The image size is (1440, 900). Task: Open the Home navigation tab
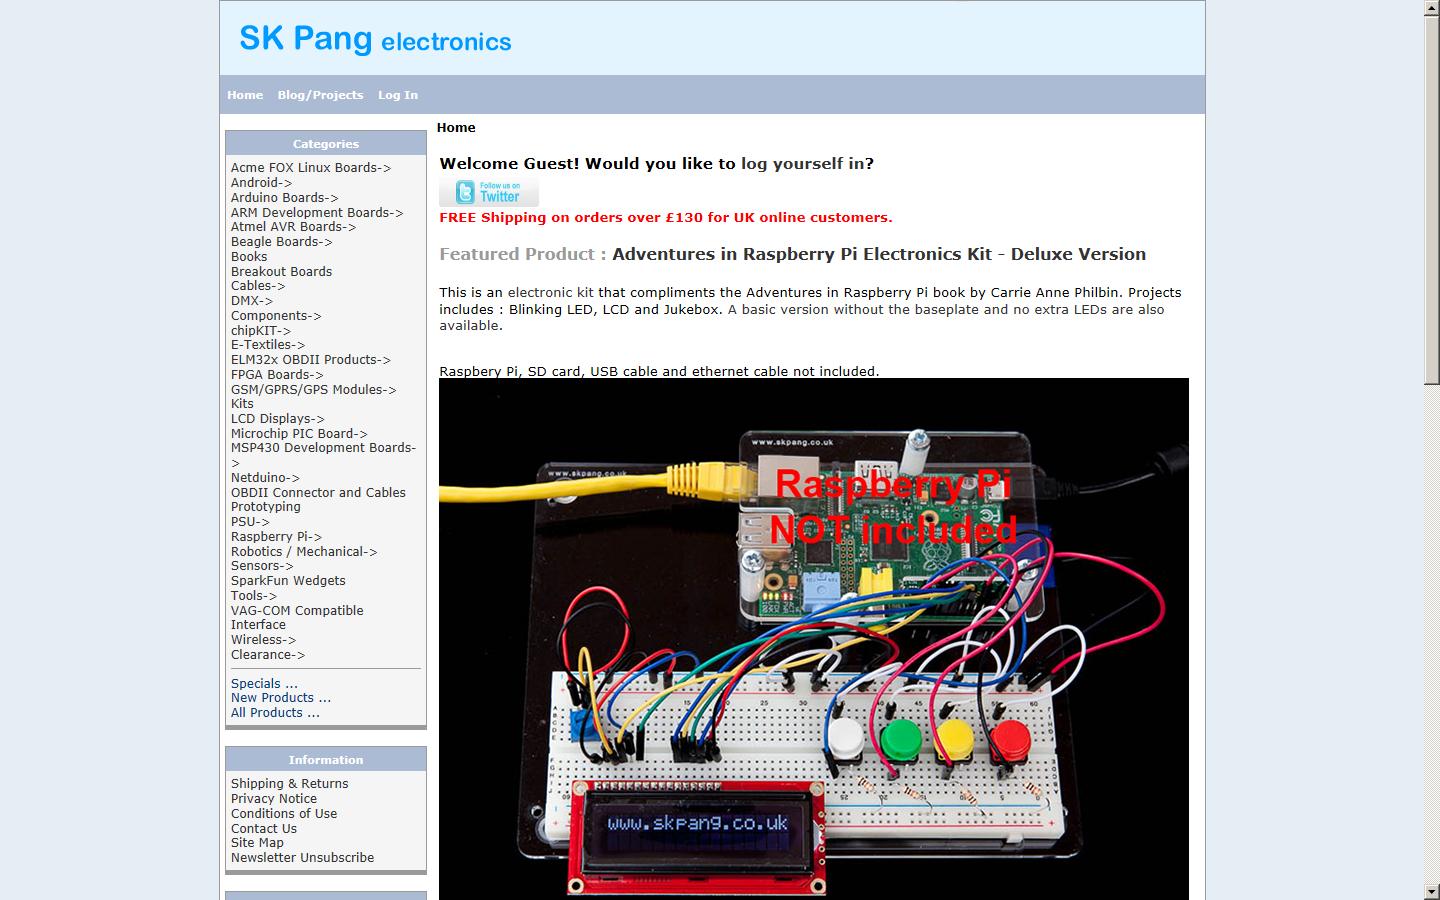pyautogui.click(x=244, y=94)
